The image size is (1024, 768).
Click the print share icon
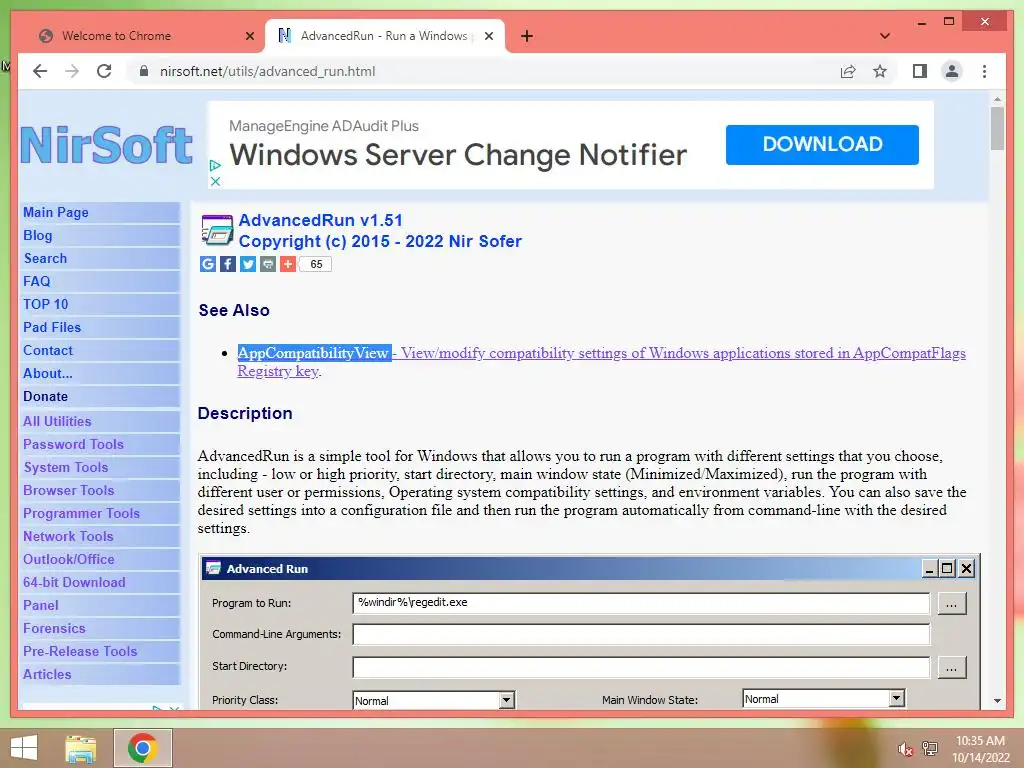[x=268, y=264]
